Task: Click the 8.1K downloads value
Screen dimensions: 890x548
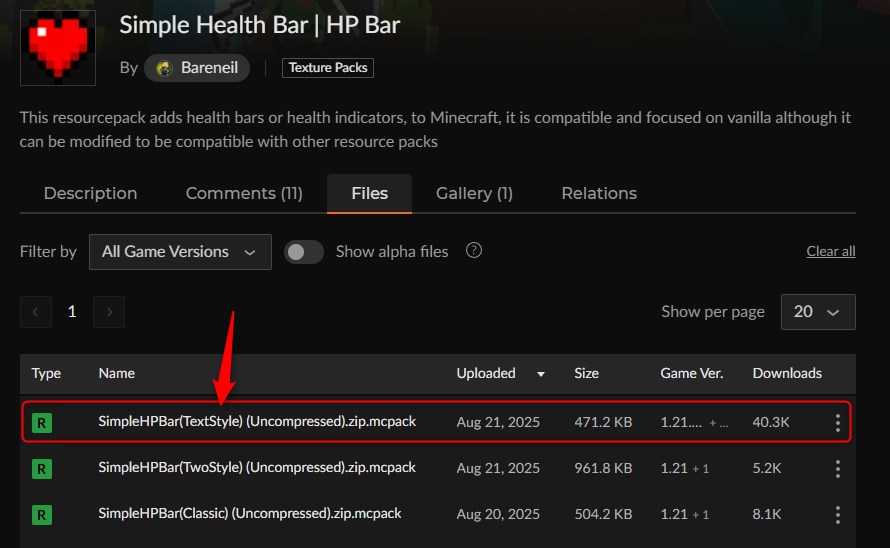Action: click(x=767, y=514)
